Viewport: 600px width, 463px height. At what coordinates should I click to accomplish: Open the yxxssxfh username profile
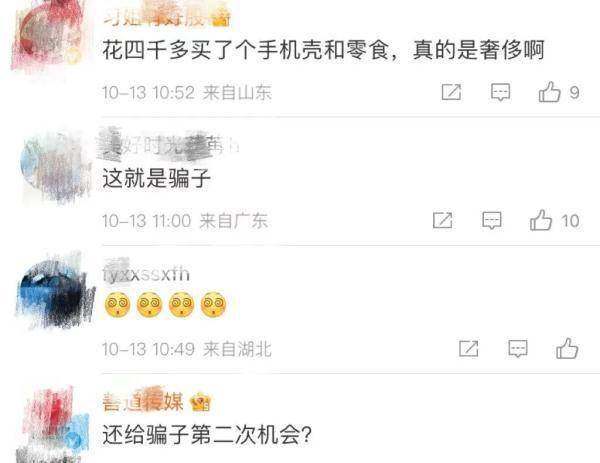[146, 274]
